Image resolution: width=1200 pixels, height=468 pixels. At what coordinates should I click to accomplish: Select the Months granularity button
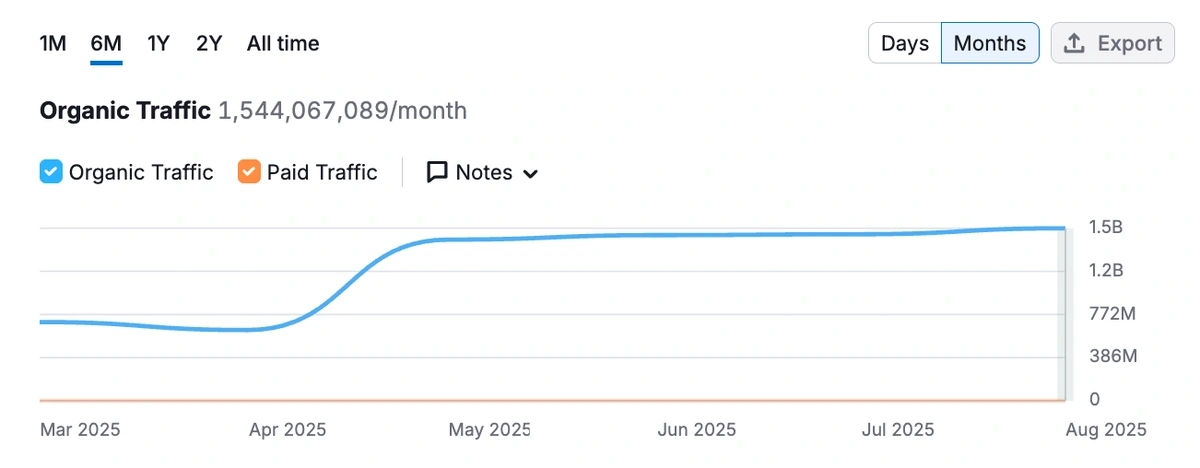coord(990,43)
